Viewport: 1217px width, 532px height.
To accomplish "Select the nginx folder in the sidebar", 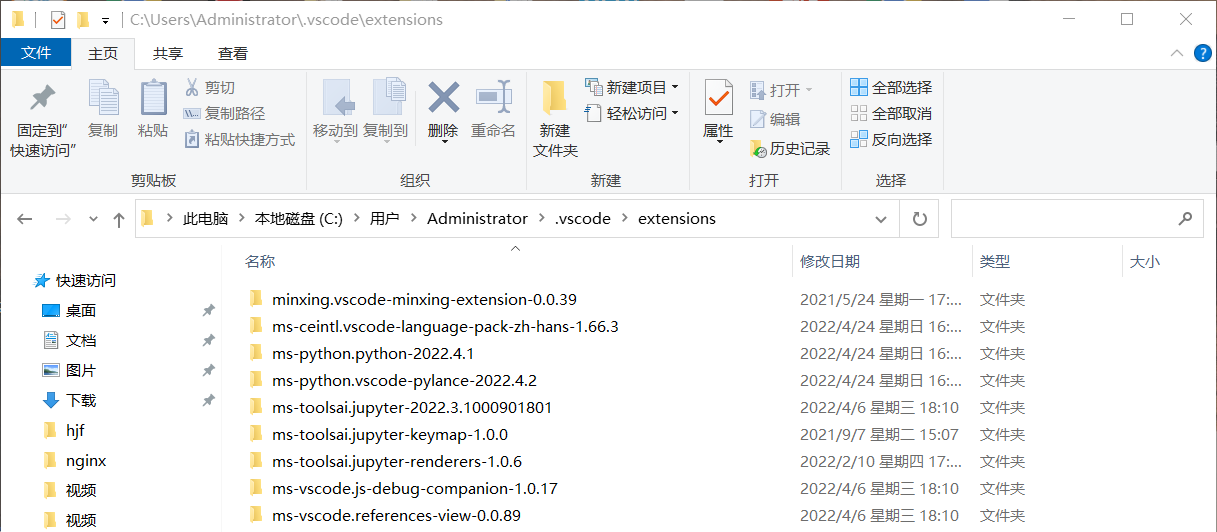I will point(74,461).
